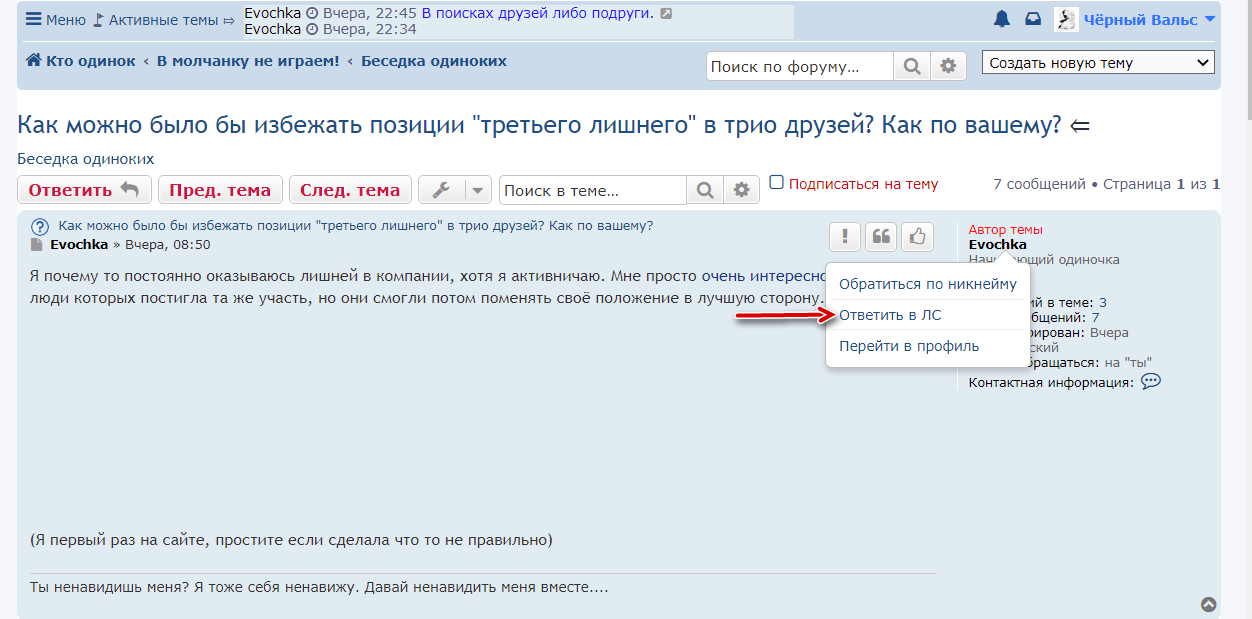Go to Кто одинок home breadcrumb
This screenshot has width=1252, height=619.
(x=81, y=61)
